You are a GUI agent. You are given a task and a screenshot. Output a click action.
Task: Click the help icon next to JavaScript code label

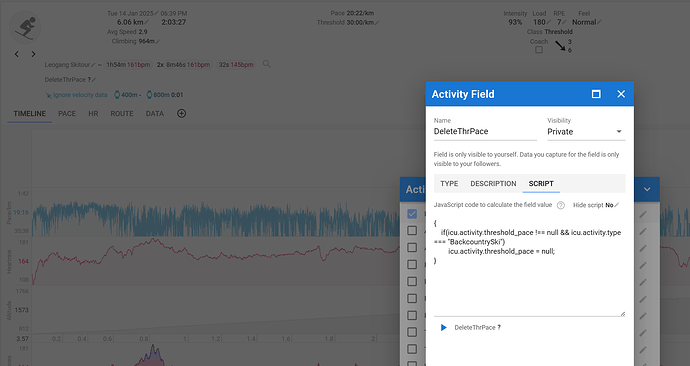(561, 205)
